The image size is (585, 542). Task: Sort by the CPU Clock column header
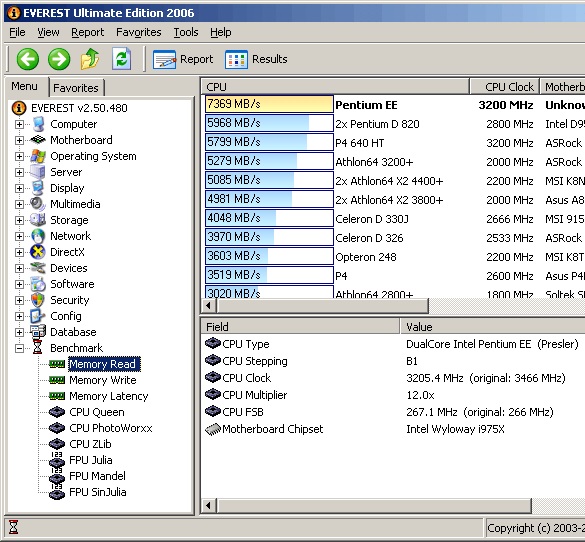pyautogui.click(x=504, y=87)
